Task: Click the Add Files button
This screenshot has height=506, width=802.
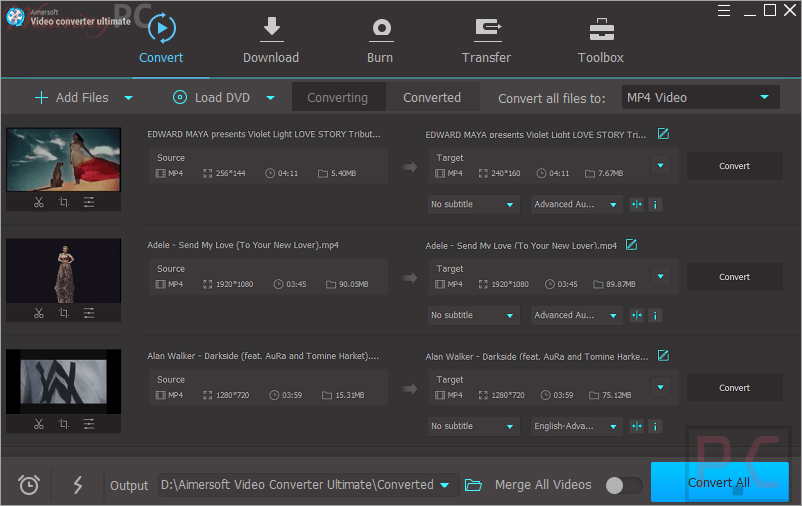Action: 72,97
